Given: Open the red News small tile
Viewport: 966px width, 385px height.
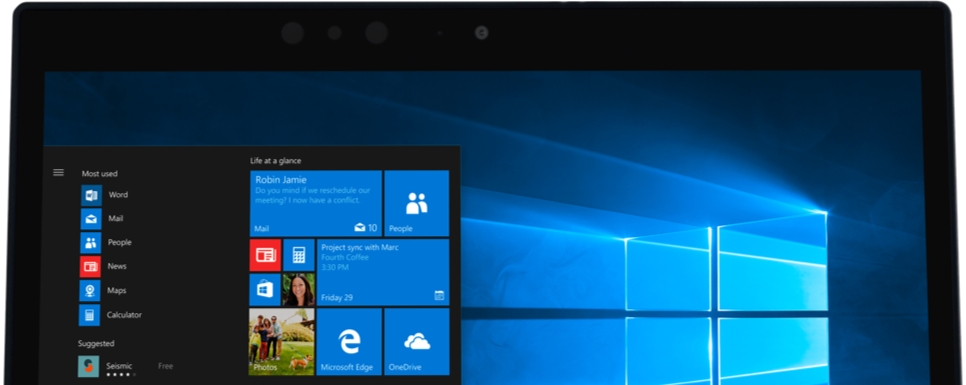Looking at the screenshot, I should point(265,255).
